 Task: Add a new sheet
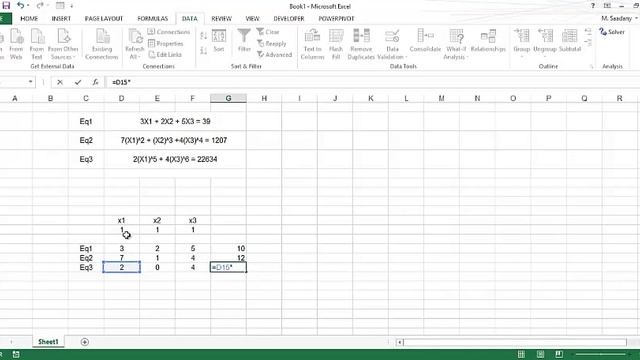point(84,342)
